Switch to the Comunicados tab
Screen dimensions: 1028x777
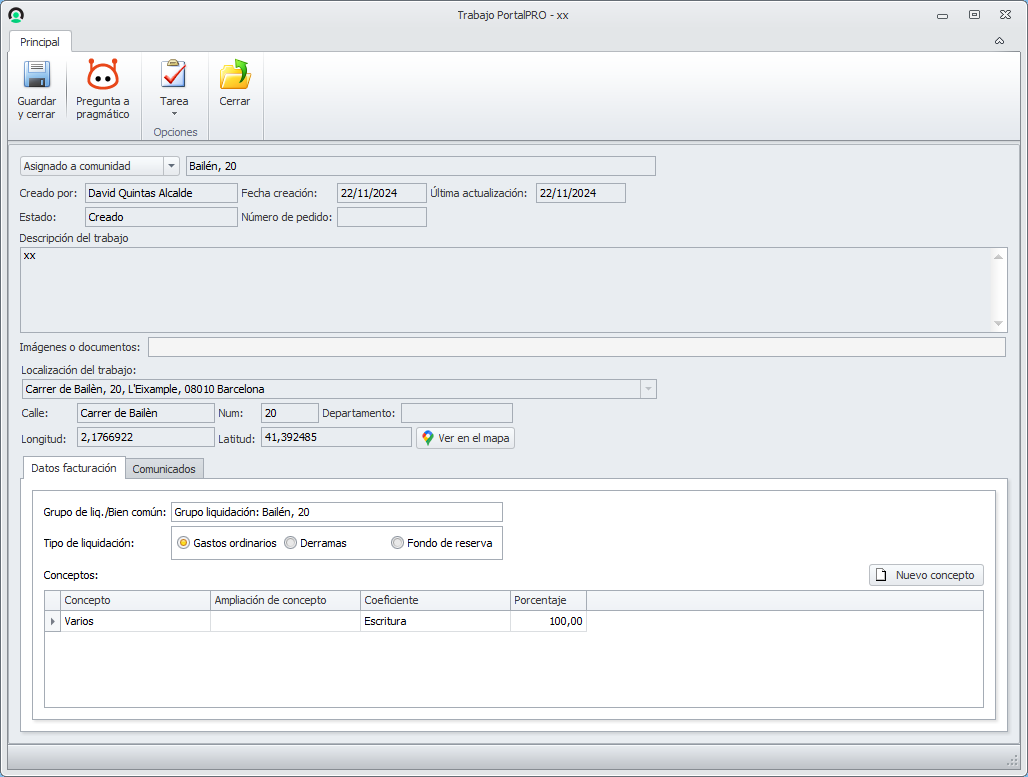[165, 468]
